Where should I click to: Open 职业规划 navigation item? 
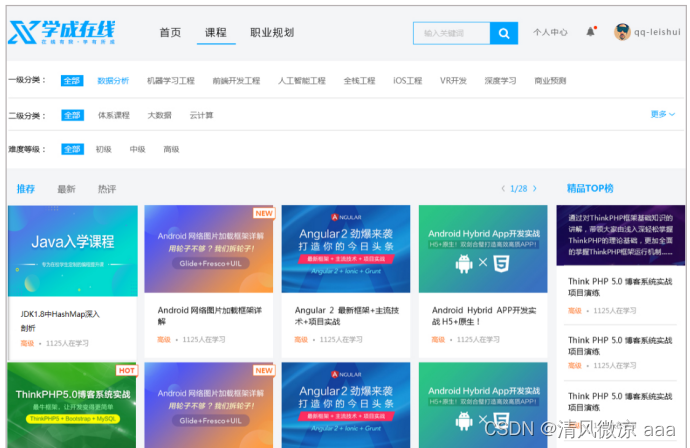coord(272,33)
